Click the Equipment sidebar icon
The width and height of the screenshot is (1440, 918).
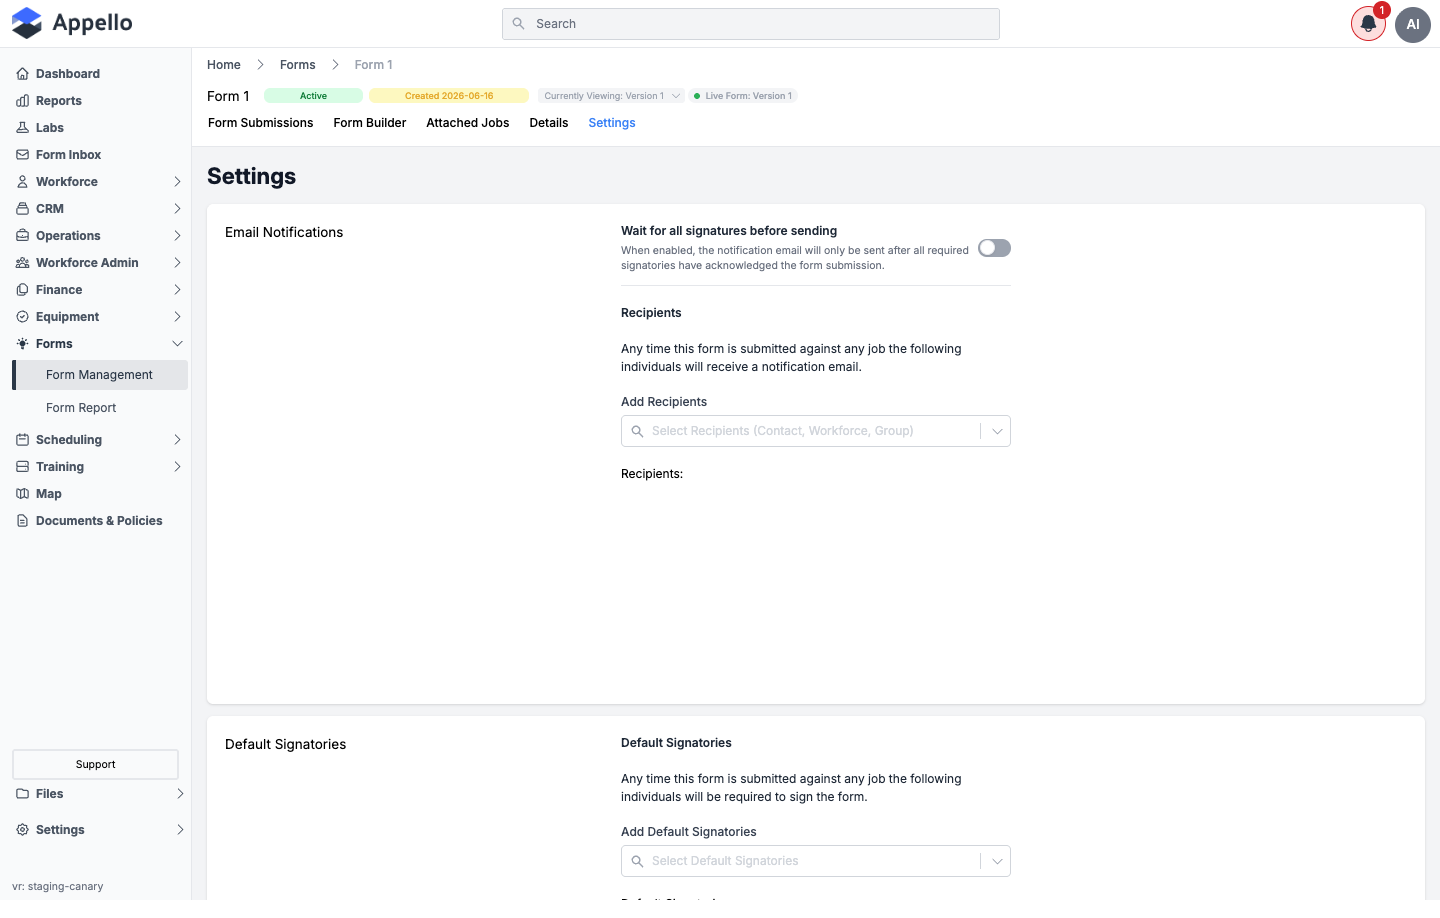pyautogui.click(x=22, y=317)
